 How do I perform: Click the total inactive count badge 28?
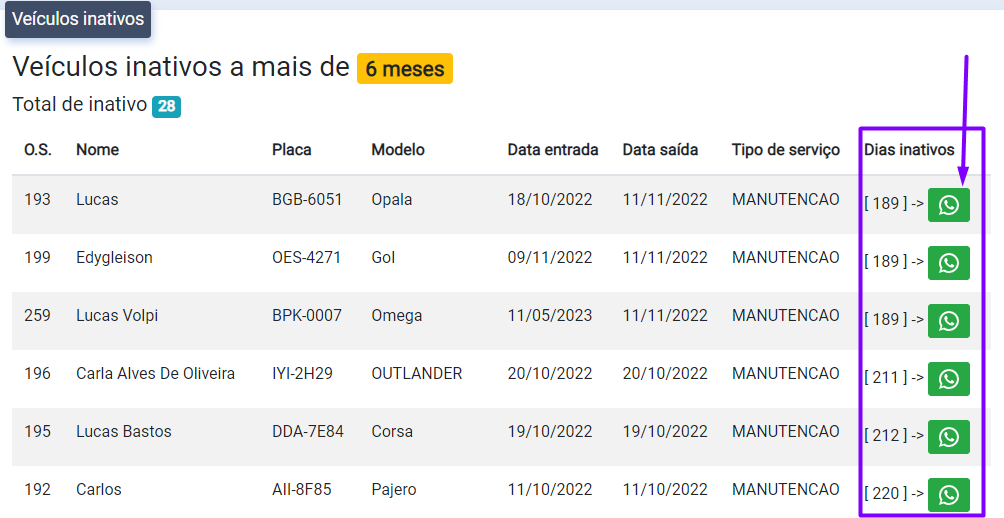click(x=166, y=106)
